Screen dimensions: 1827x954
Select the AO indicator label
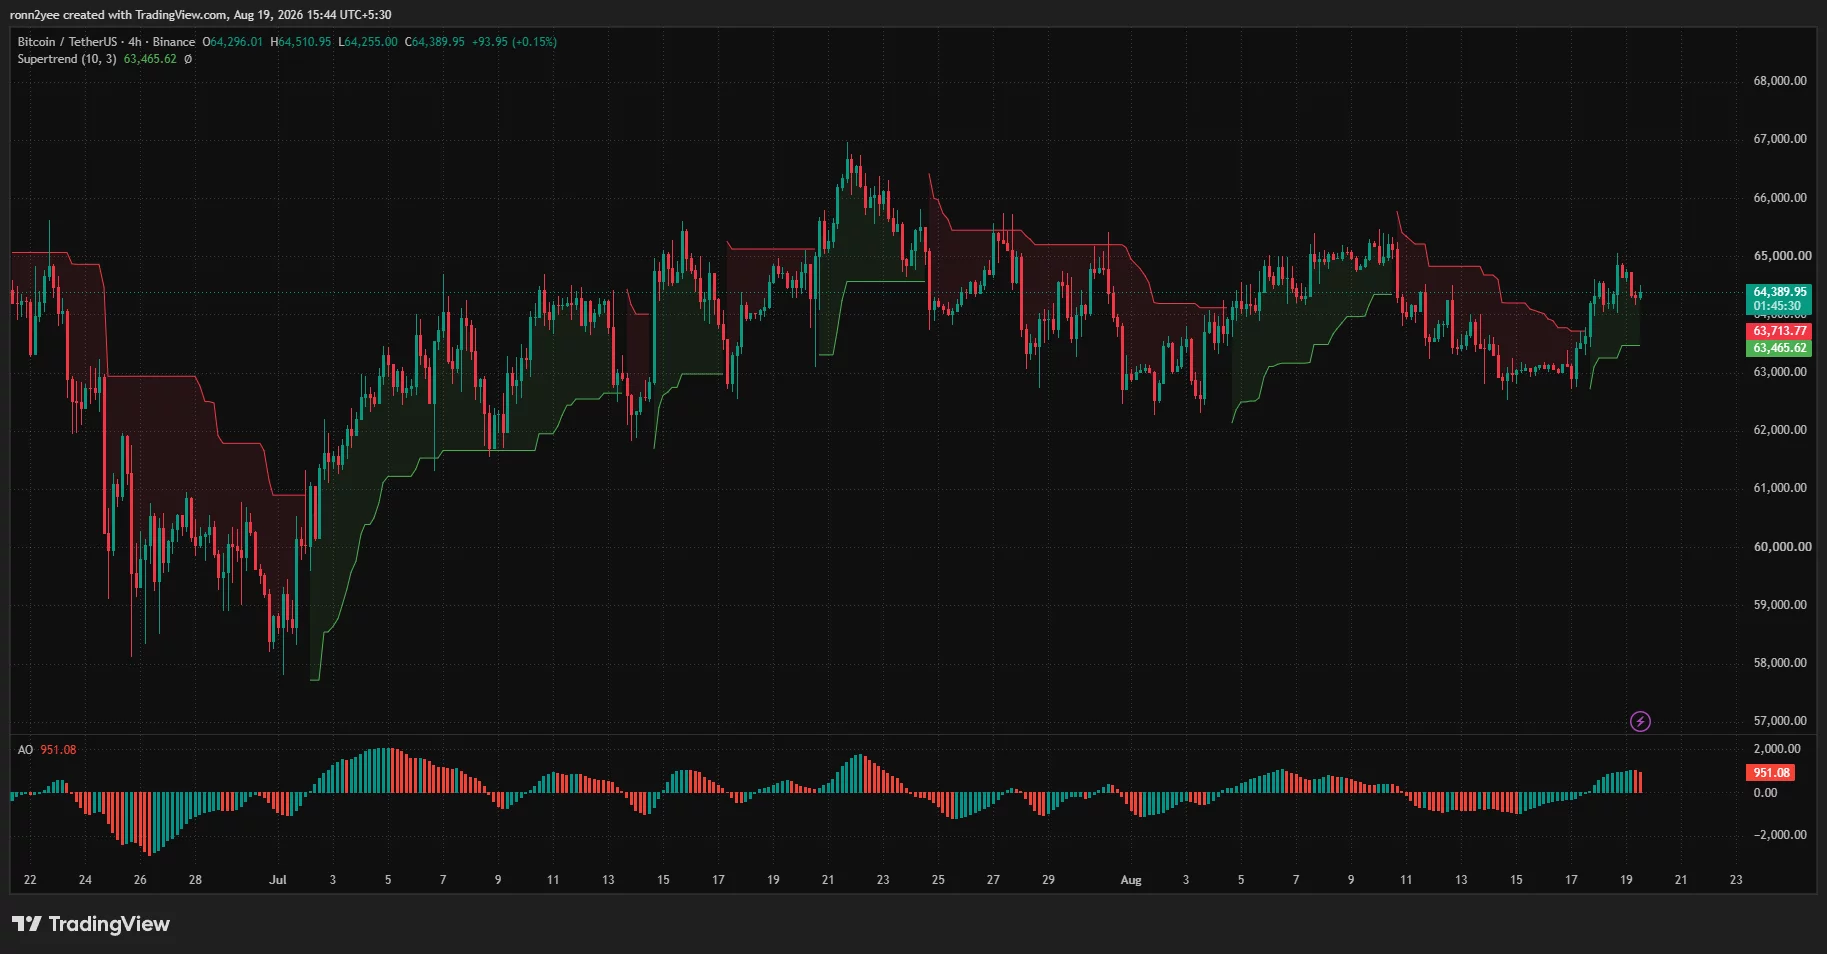(25, 750)
